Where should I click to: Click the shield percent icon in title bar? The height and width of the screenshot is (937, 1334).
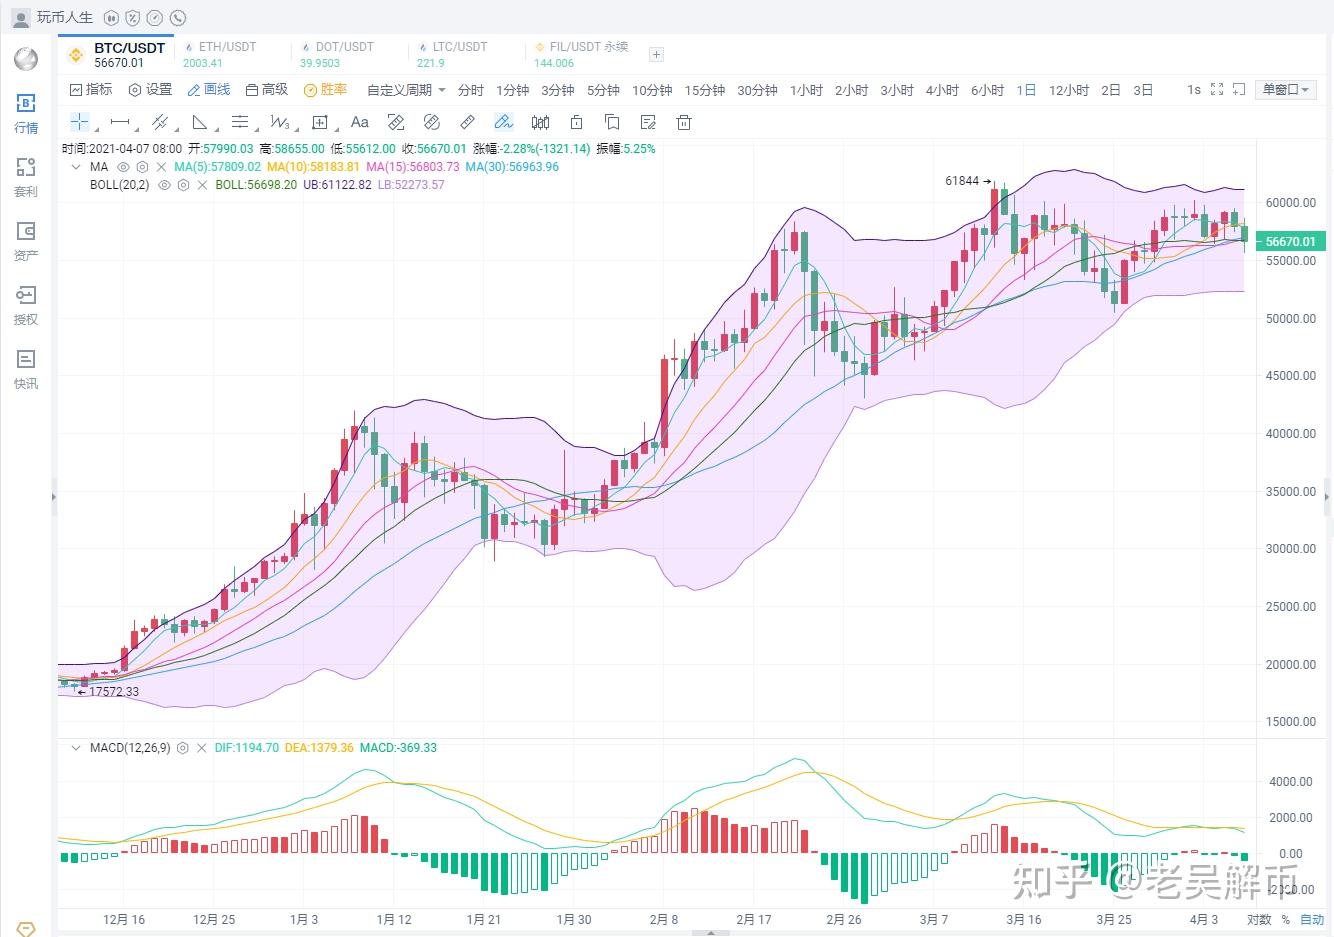point(133,18)
